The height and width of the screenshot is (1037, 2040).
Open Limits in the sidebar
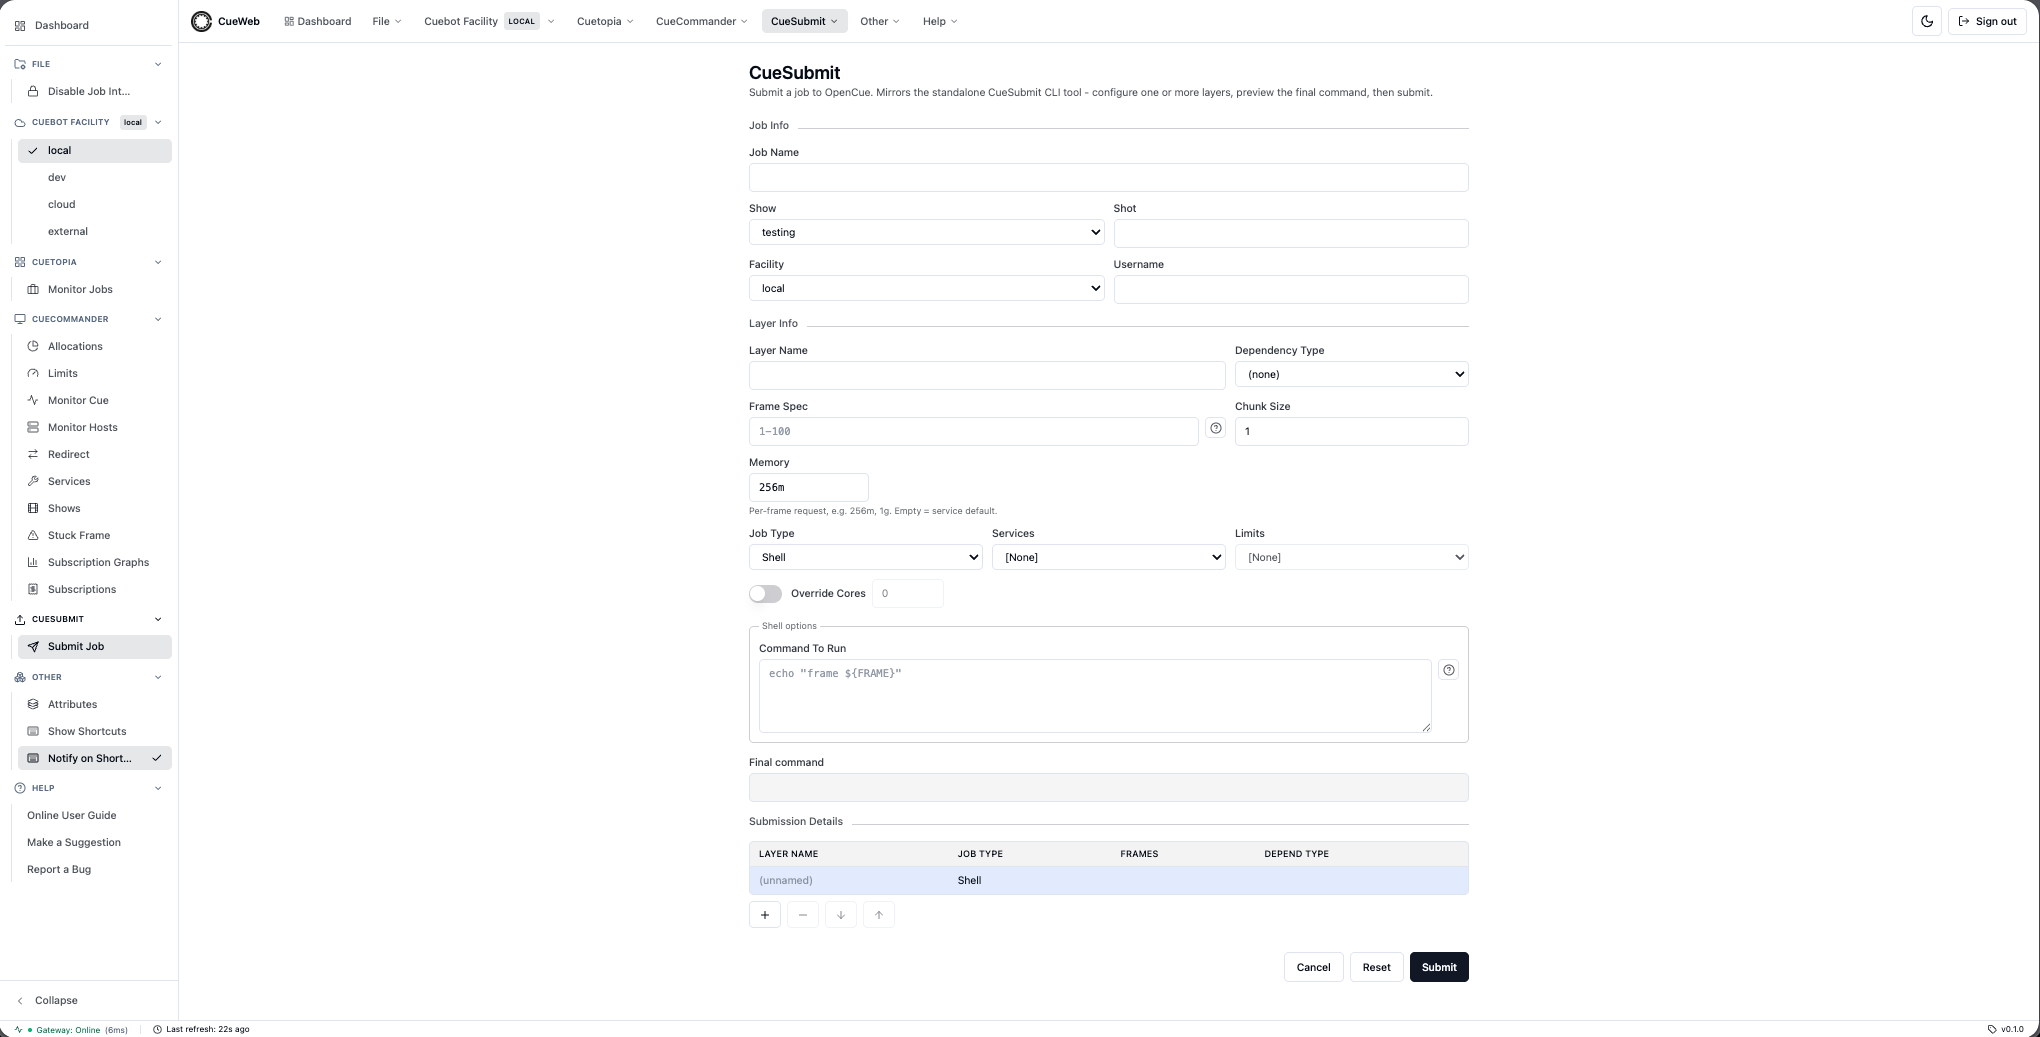[x=95, y=373]
